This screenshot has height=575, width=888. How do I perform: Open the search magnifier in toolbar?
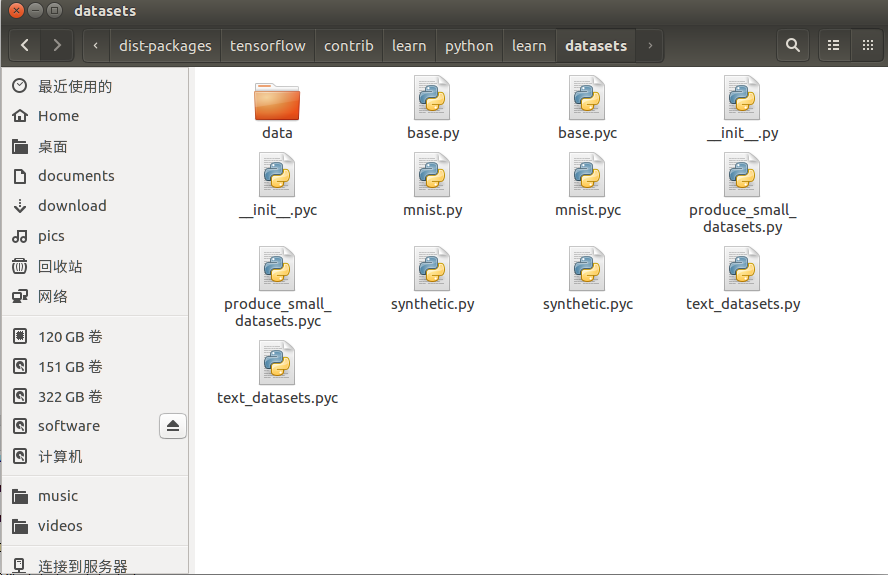coord(793,45)
